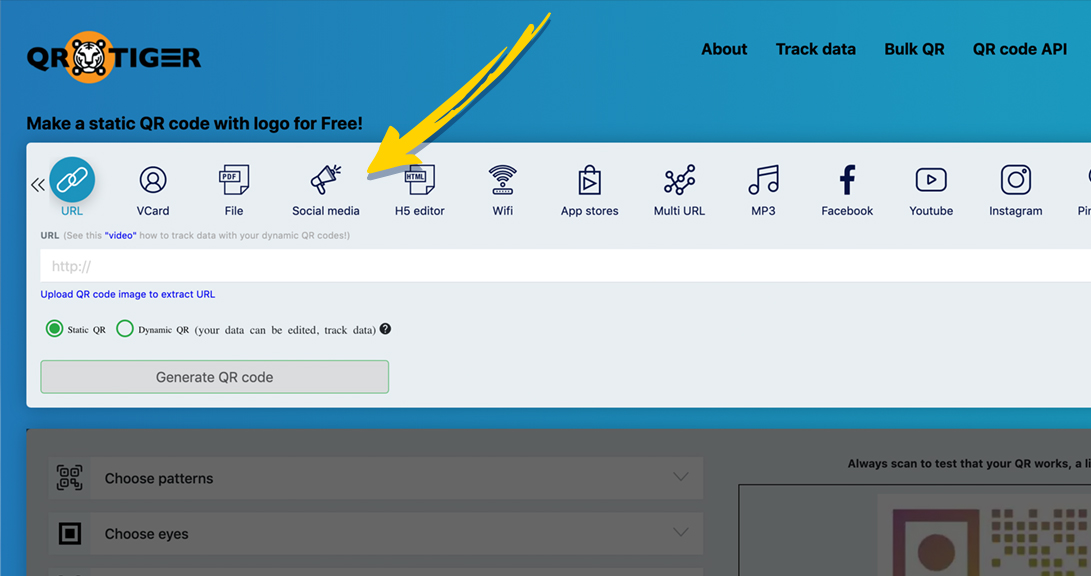This screenshot has width=1091, height=576.
Task: Choose the VCard QR type
Action: click(x=153, y=181)
